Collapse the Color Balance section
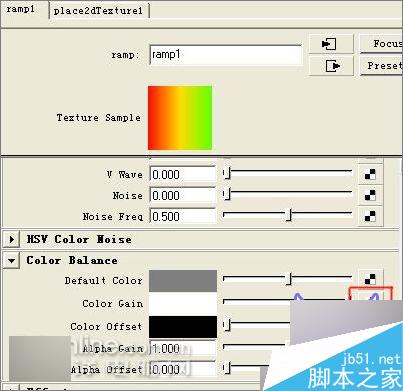Image resolution: width=403 pixels, height=391 pixels. (x=12, y=260)
